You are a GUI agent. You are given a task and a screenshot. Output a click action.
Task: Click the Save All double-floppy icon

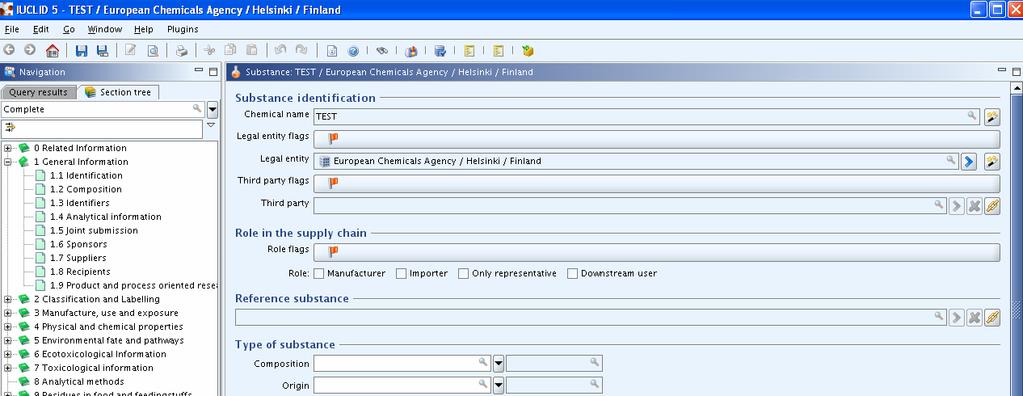(x=102, y=50)
